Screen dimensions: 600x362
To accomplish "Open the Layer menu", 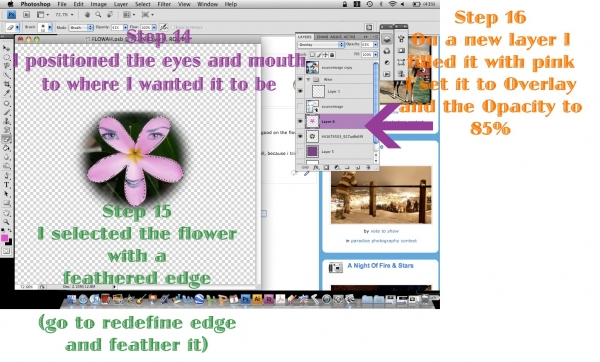I will point(121,4).
